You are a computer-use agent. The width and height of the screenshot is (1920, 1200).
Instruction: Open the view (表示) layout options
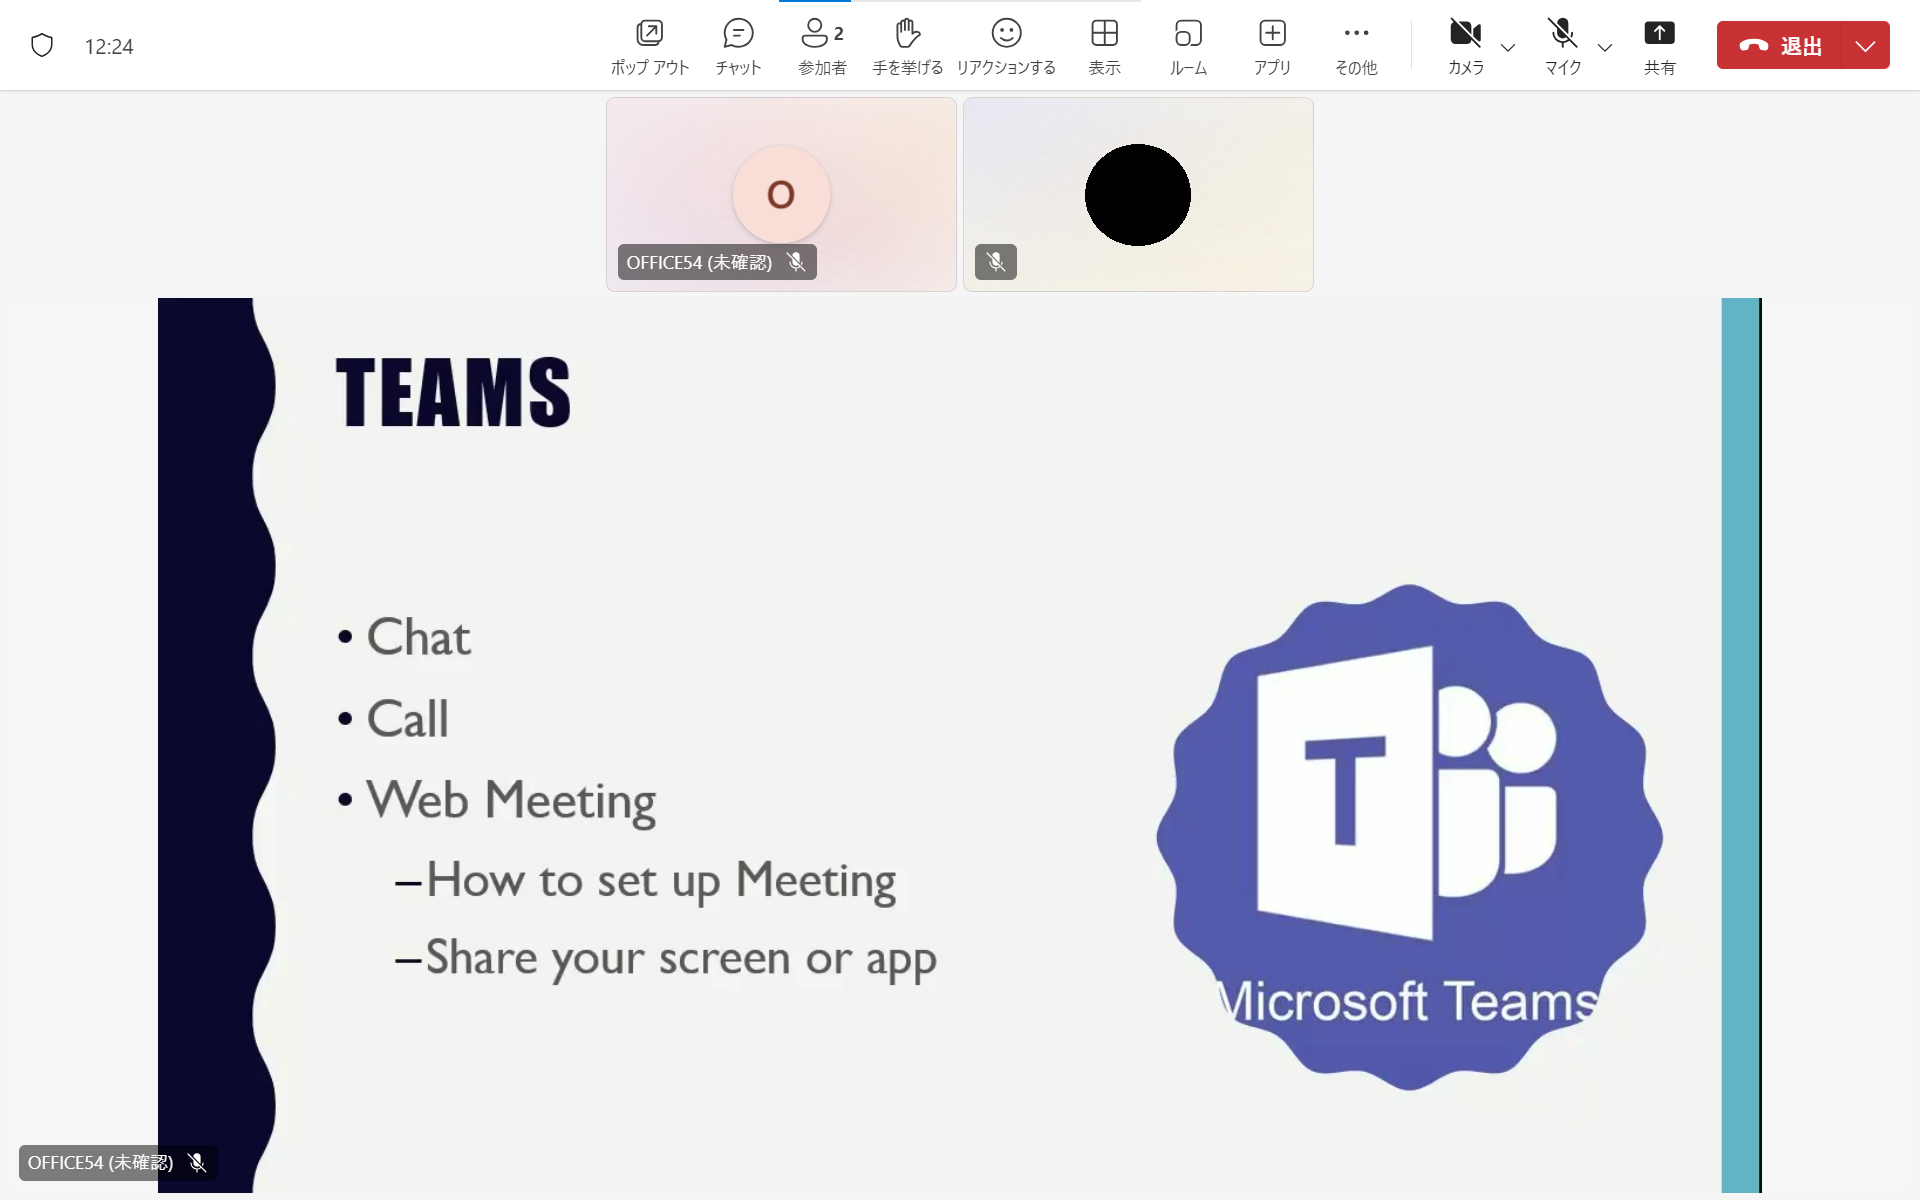click(1104, 46)
